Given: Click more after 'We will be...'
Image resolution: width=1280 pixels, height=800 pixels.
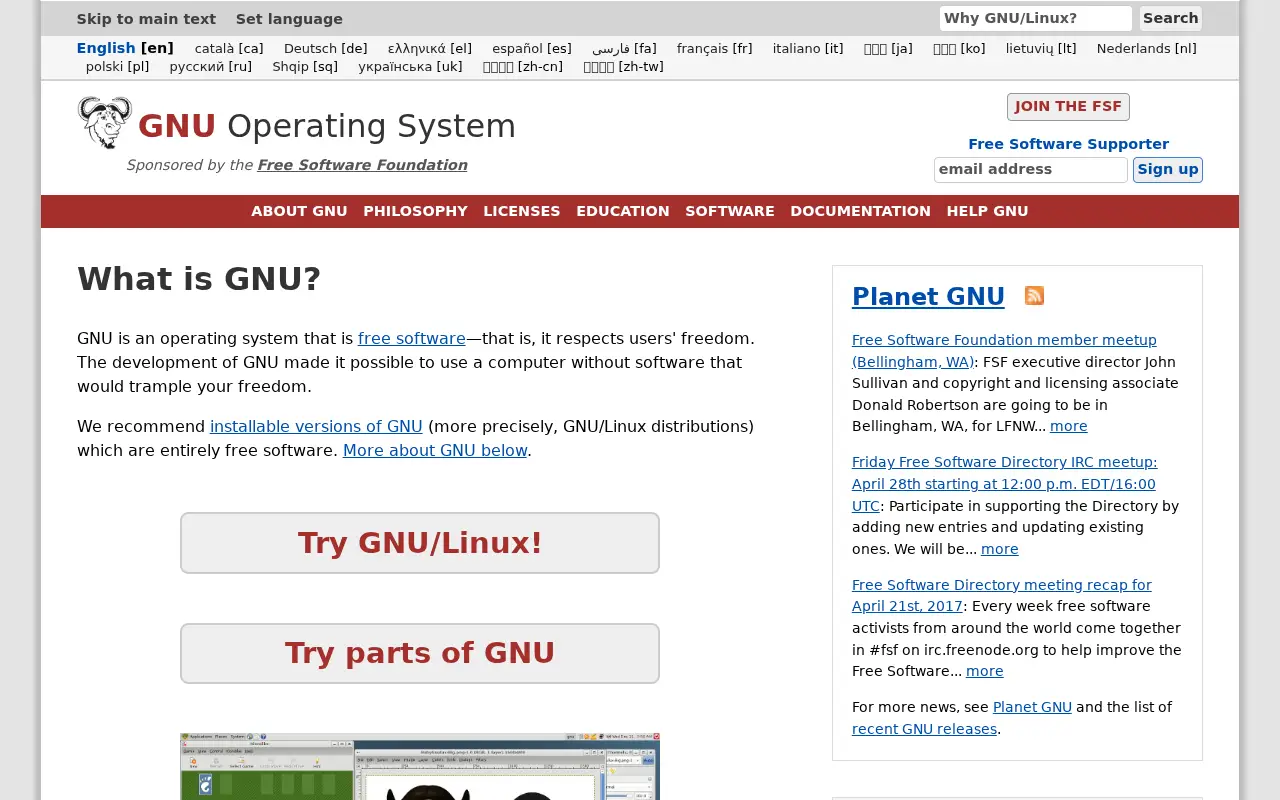Looking at the screenshot, I should tap(1000, 549).
